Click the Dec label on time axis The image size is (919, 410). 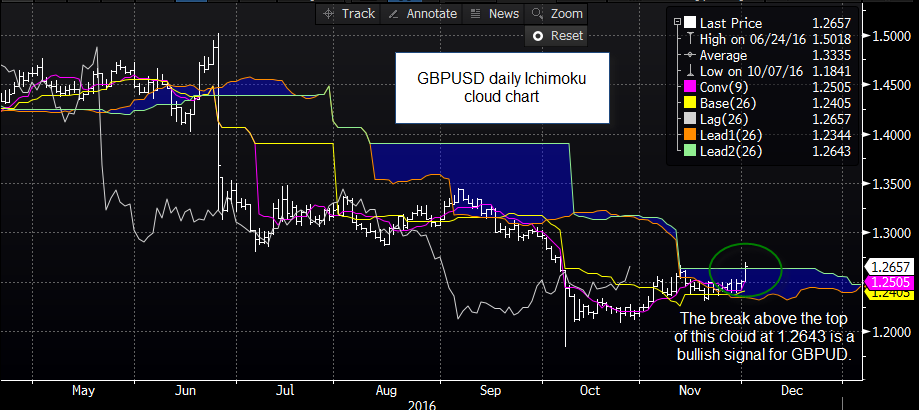coord(791,393)
